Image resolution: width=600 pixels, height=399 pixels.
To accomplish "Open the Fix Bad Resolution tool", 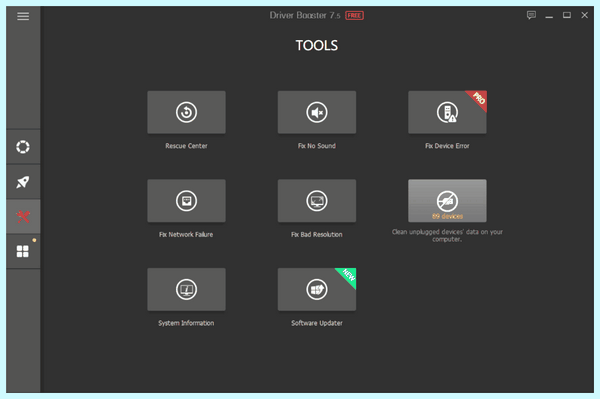I will [x=317, y=201].
